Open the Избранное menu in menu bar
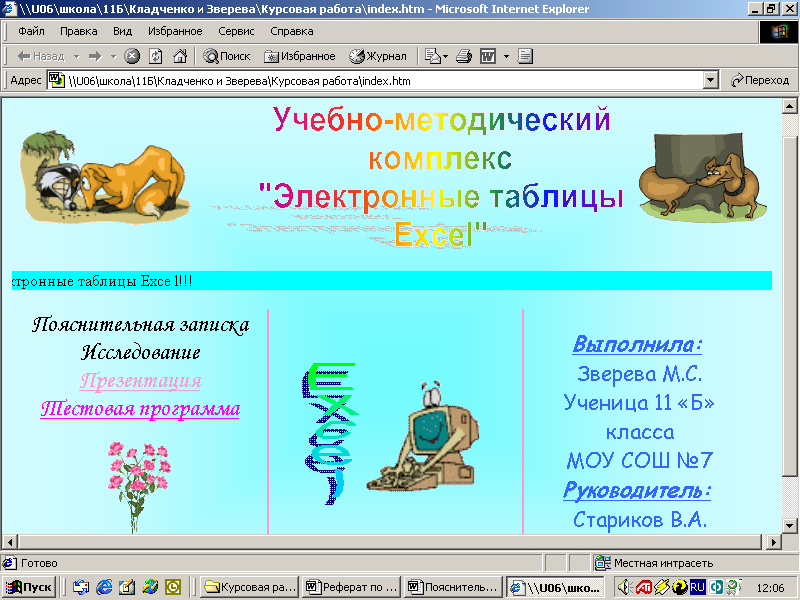 [x=175, y=31]
